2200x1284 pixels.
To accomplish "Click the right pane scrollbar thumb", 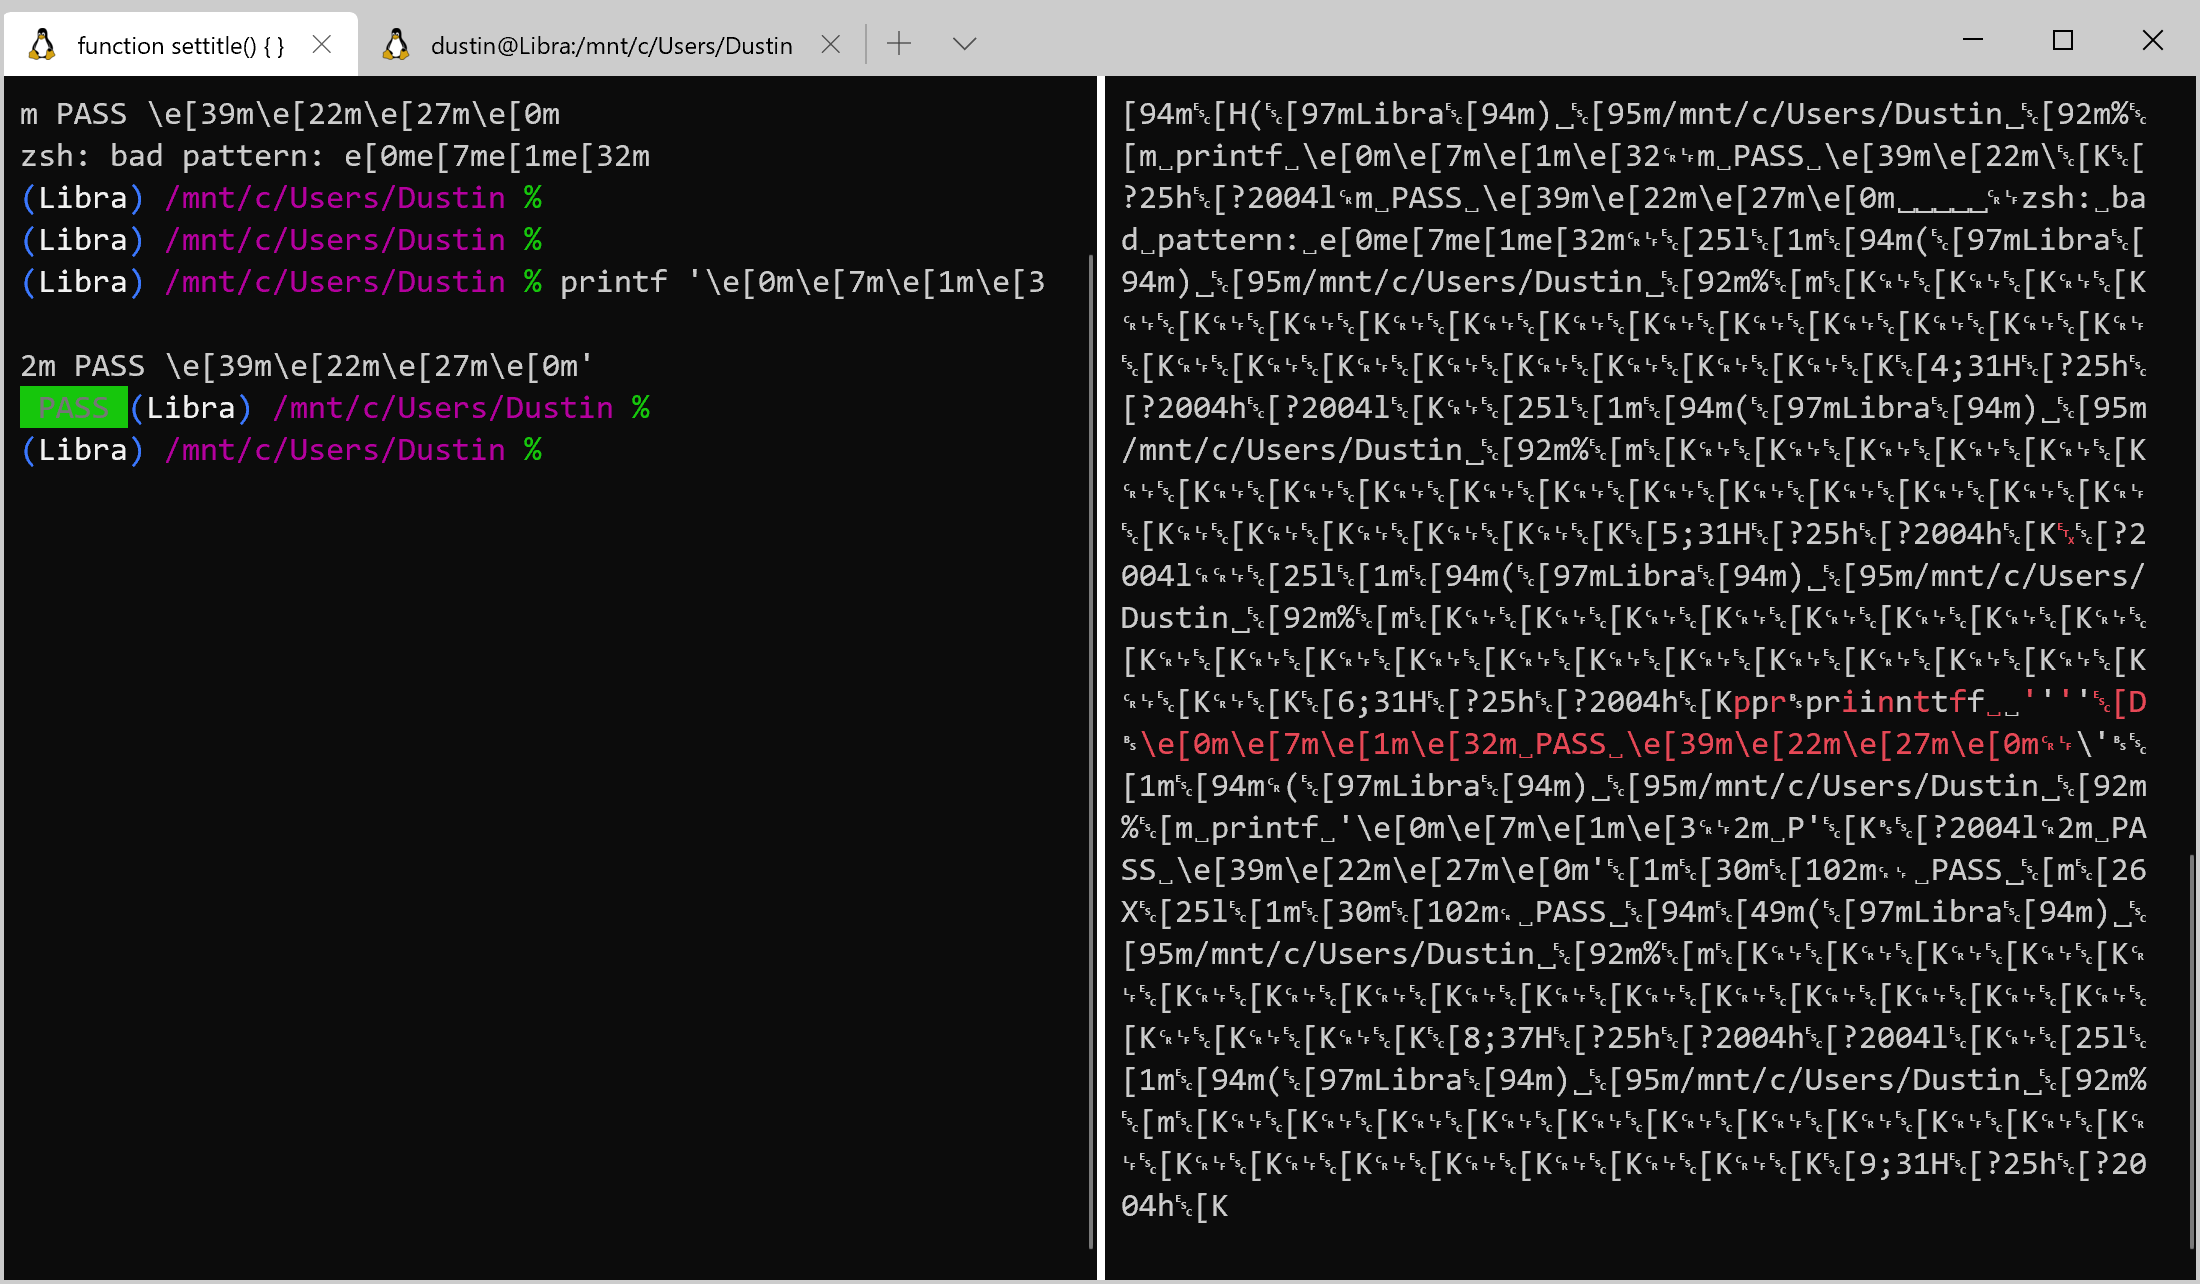I will (2190, 1050).
